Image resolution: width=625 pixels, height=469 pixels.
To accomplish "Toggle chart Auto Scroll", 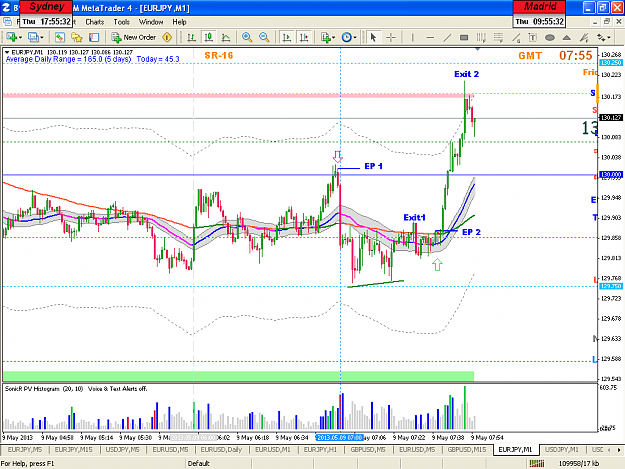I will tap(287, 37).
